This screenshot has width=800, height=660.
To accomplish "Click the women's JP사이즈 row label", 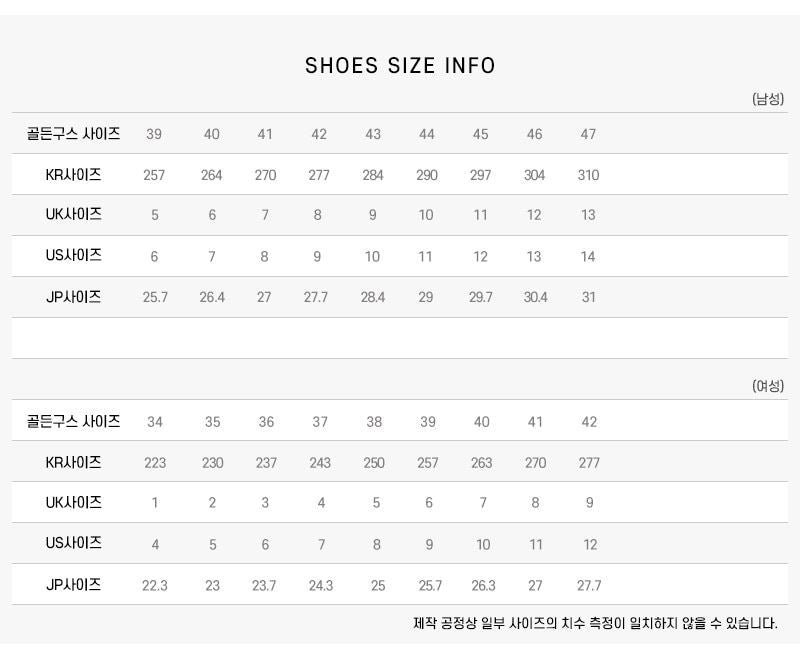I will [74, 585].
